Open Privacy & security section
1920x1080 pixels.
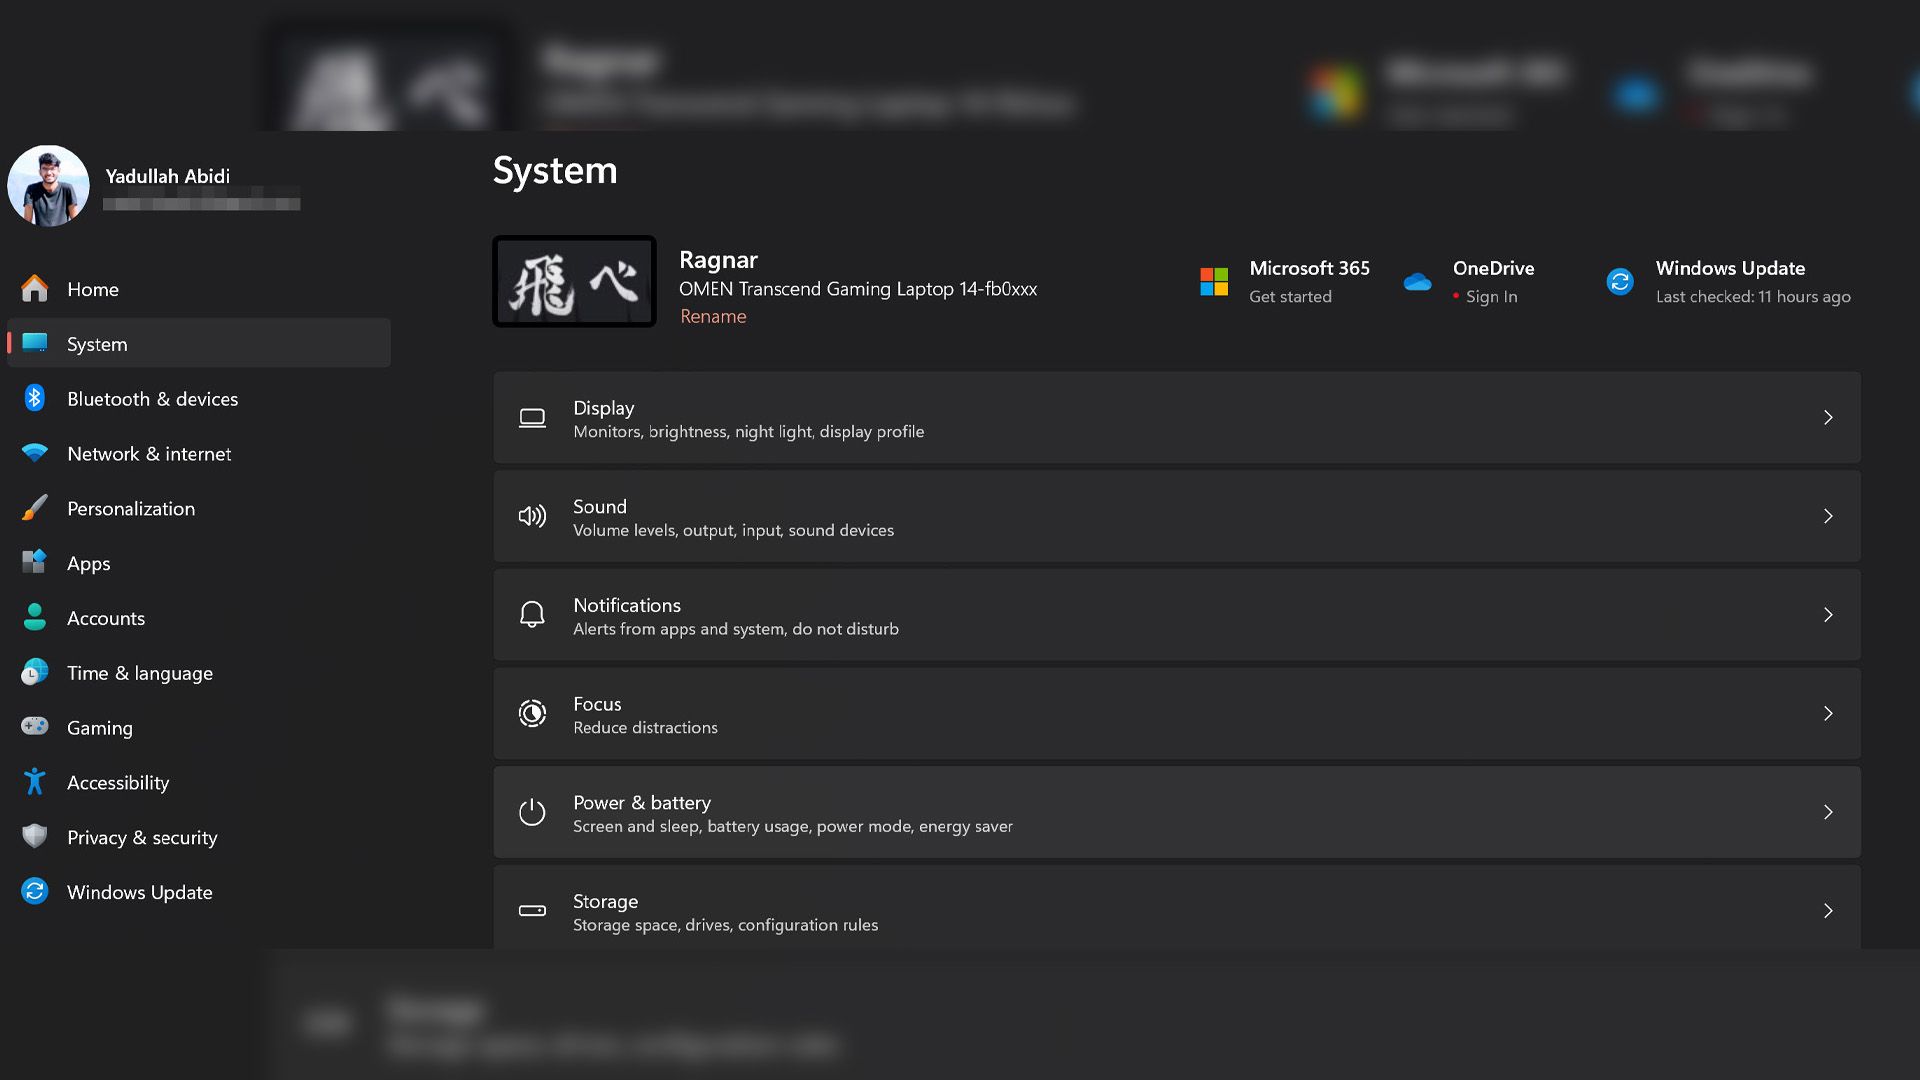point(199,837)
